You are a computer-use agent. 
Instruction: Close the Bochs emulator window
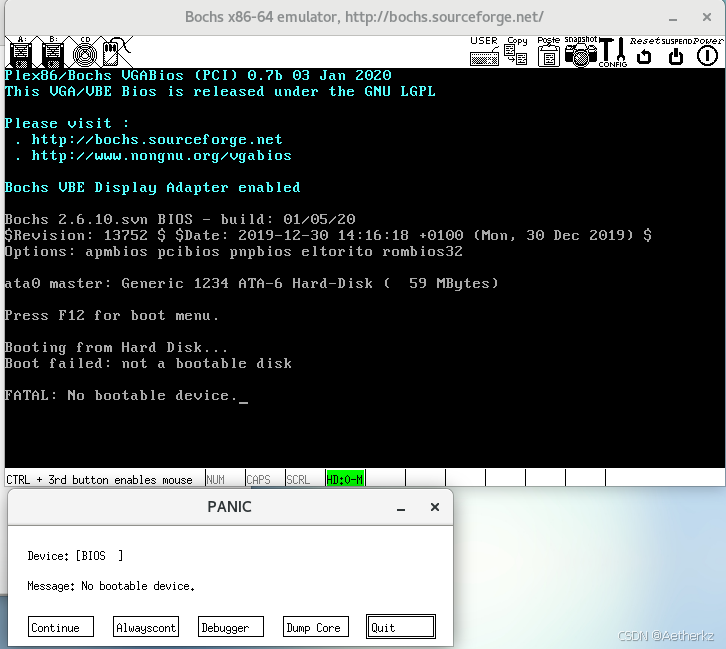click(707, 17)
